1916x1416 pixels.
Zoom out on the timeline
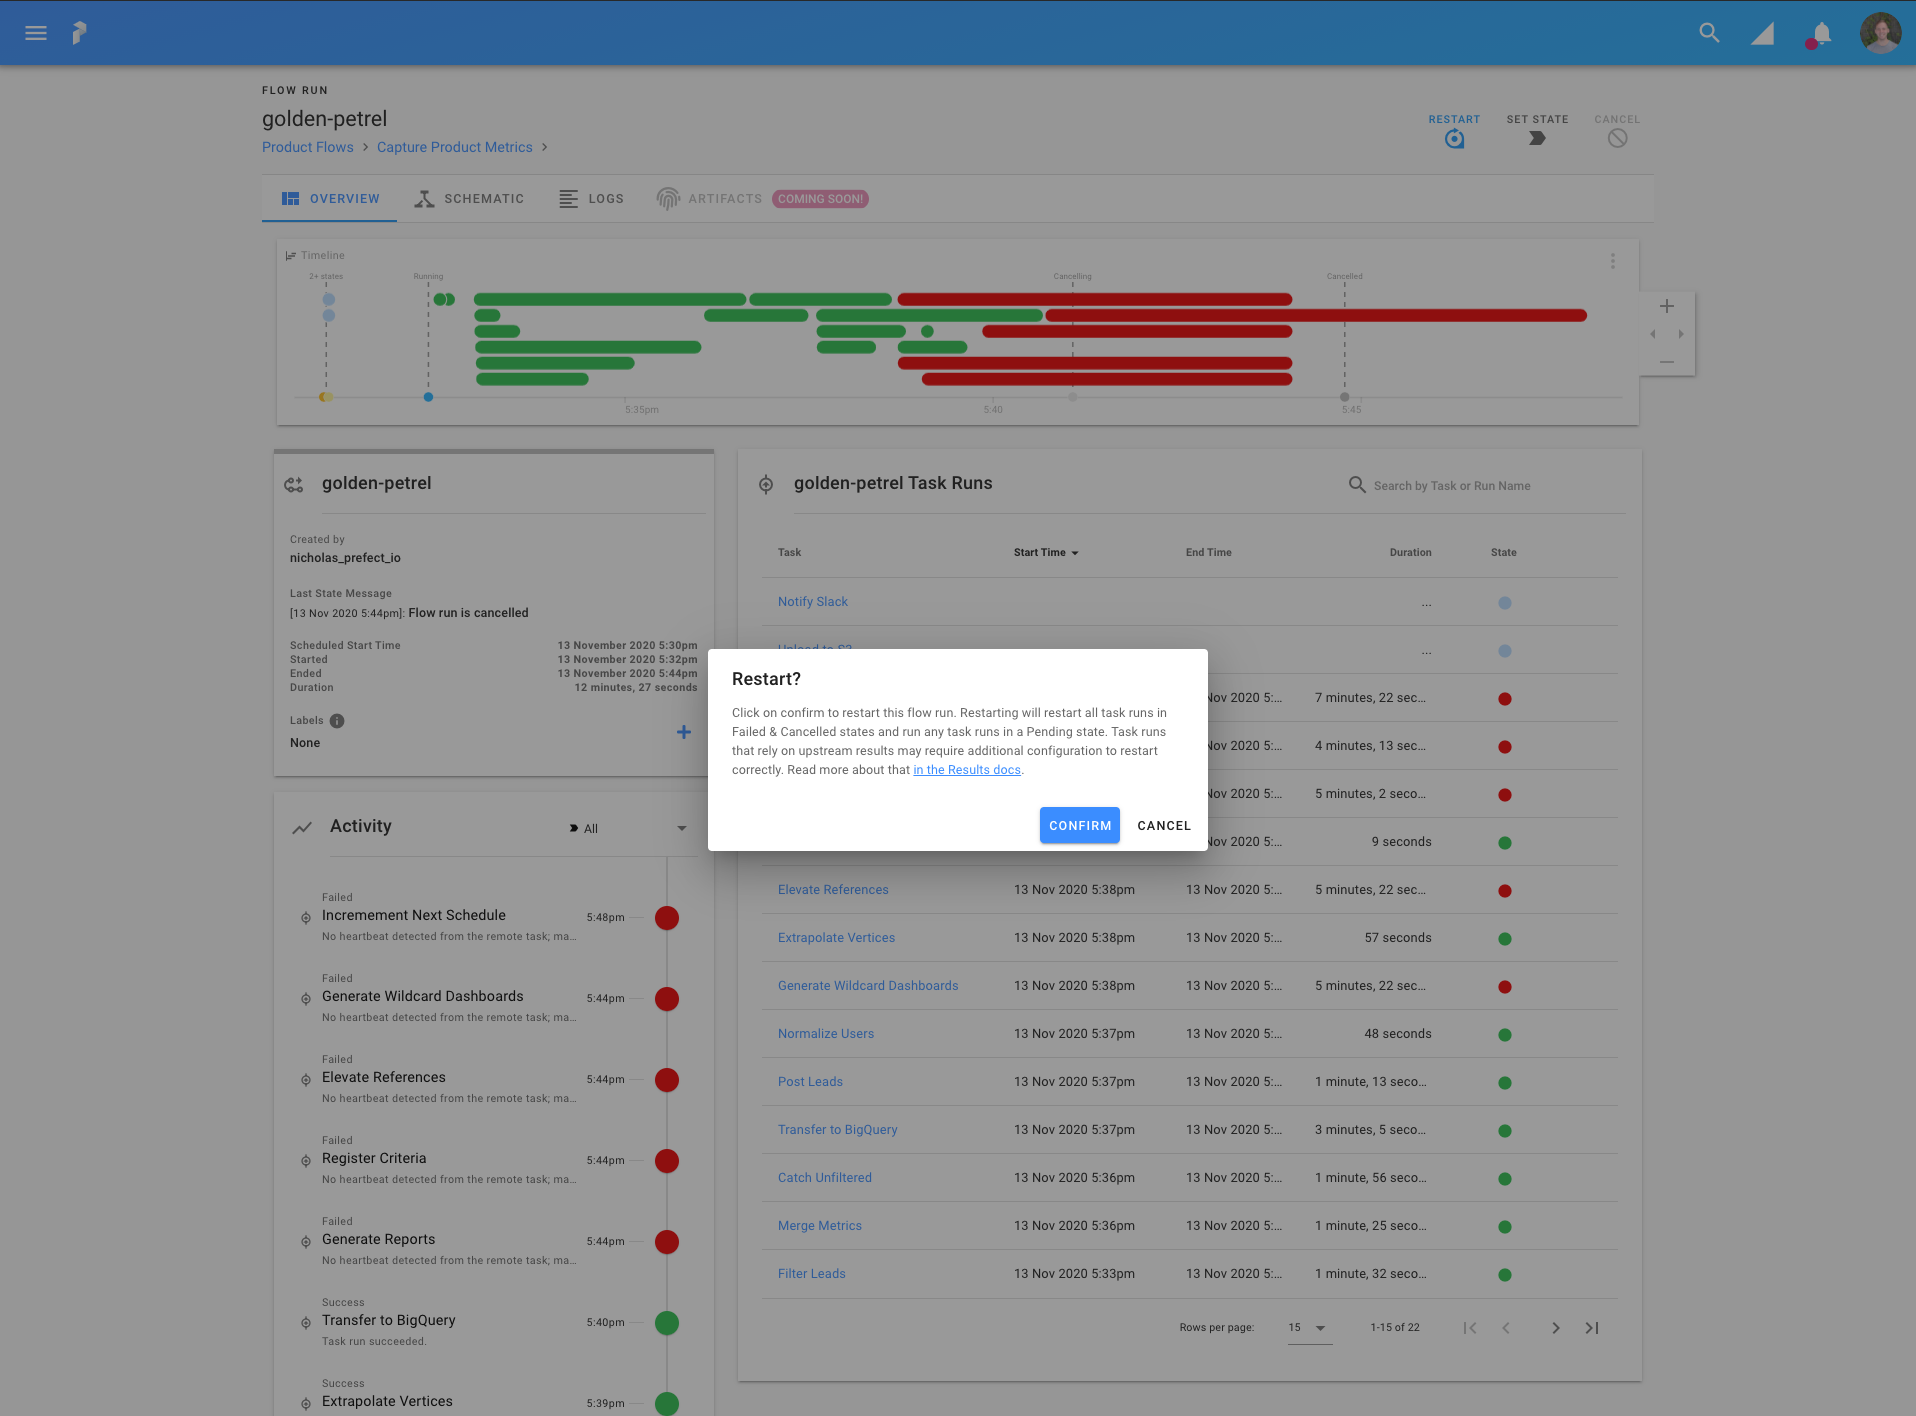(1667, 362)
